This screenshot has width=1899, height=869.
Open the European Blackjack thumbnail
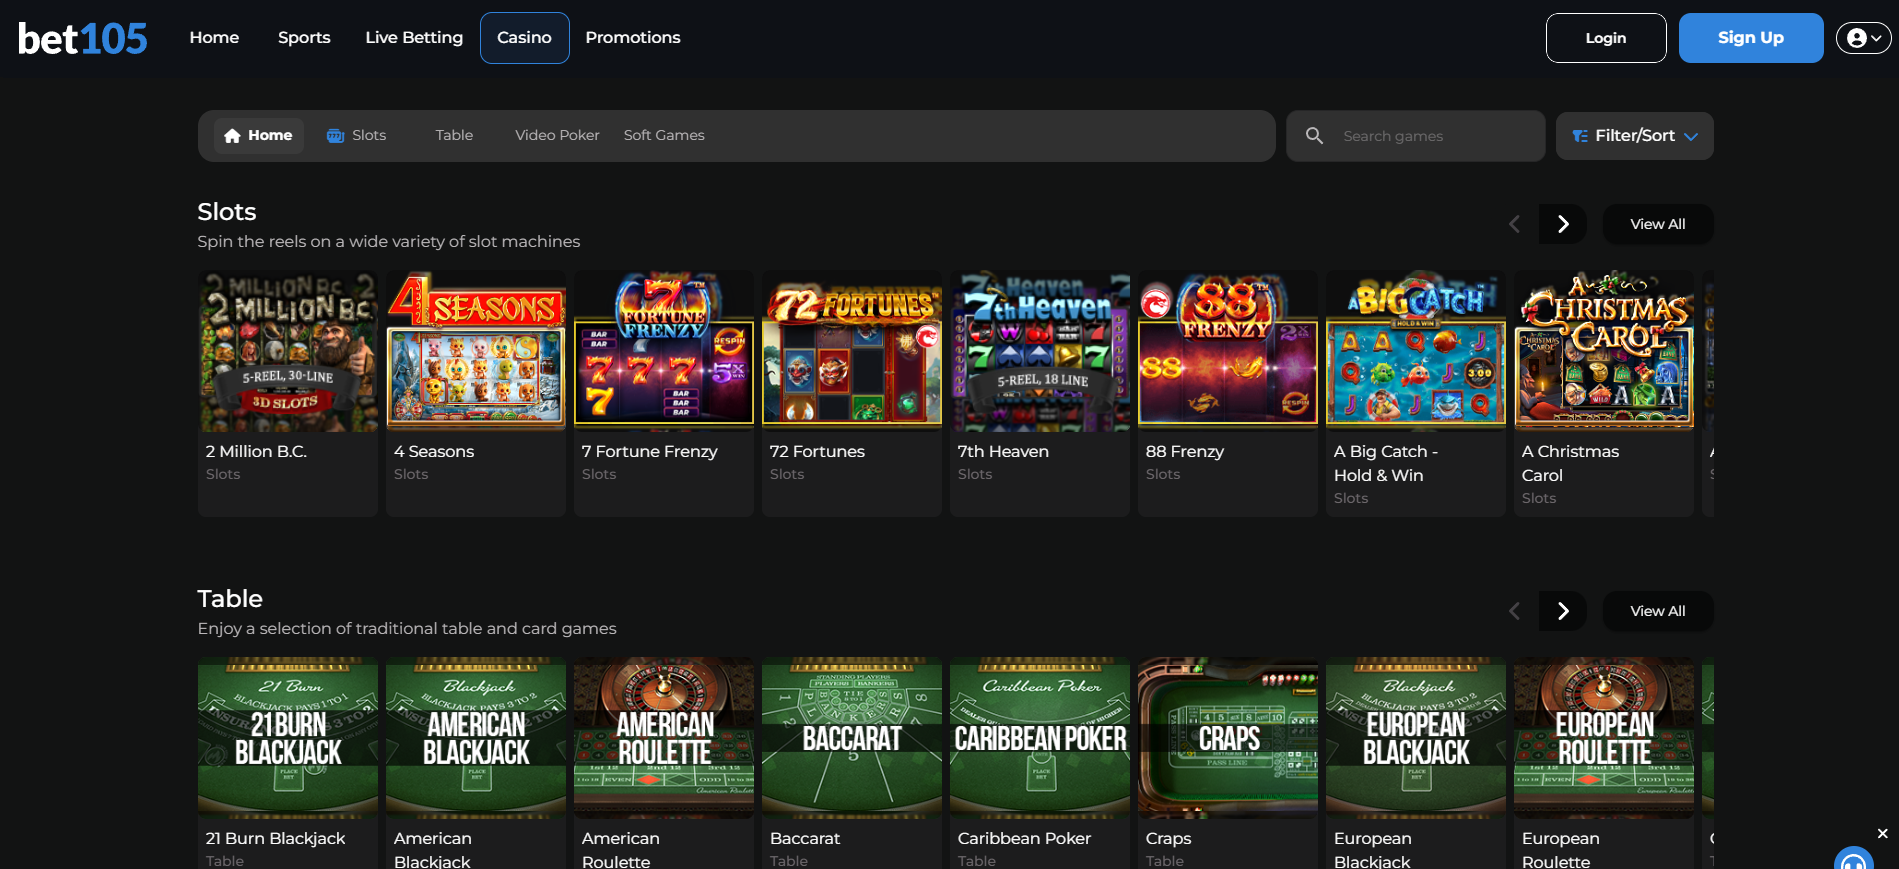[1416, 738]
